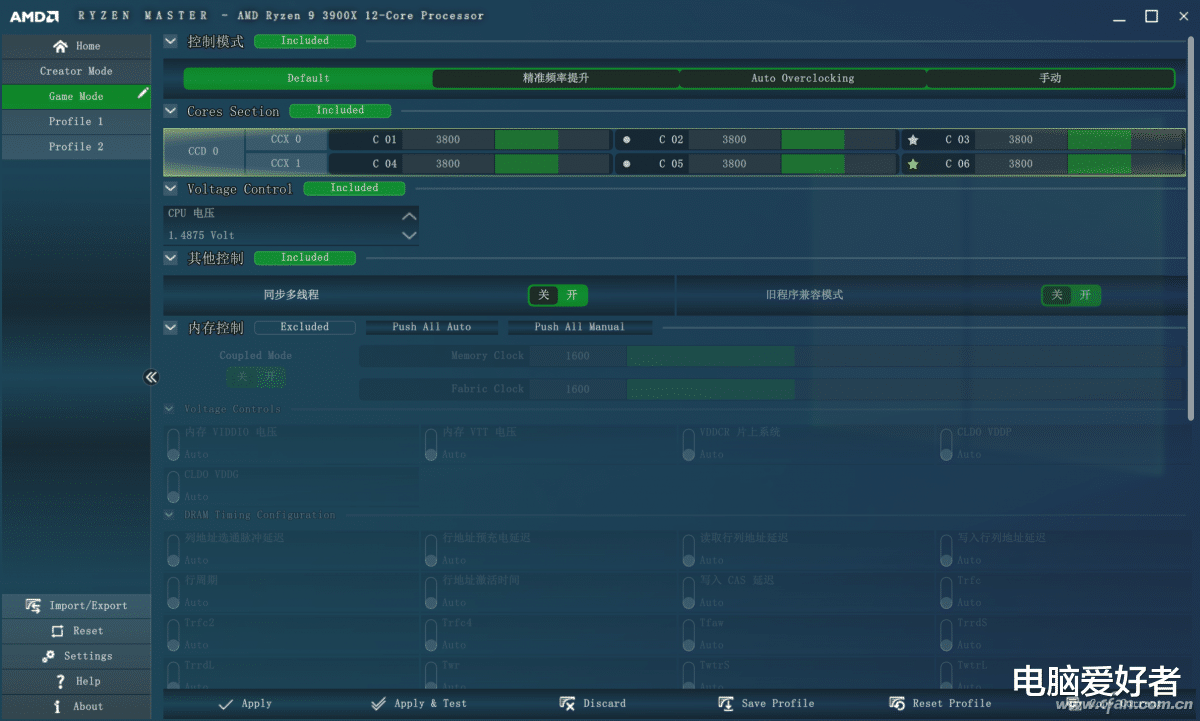Screen dimensions: 1200x721
Task: Toggle 其他控制 Included badge
Action: (x=305, y=258)
